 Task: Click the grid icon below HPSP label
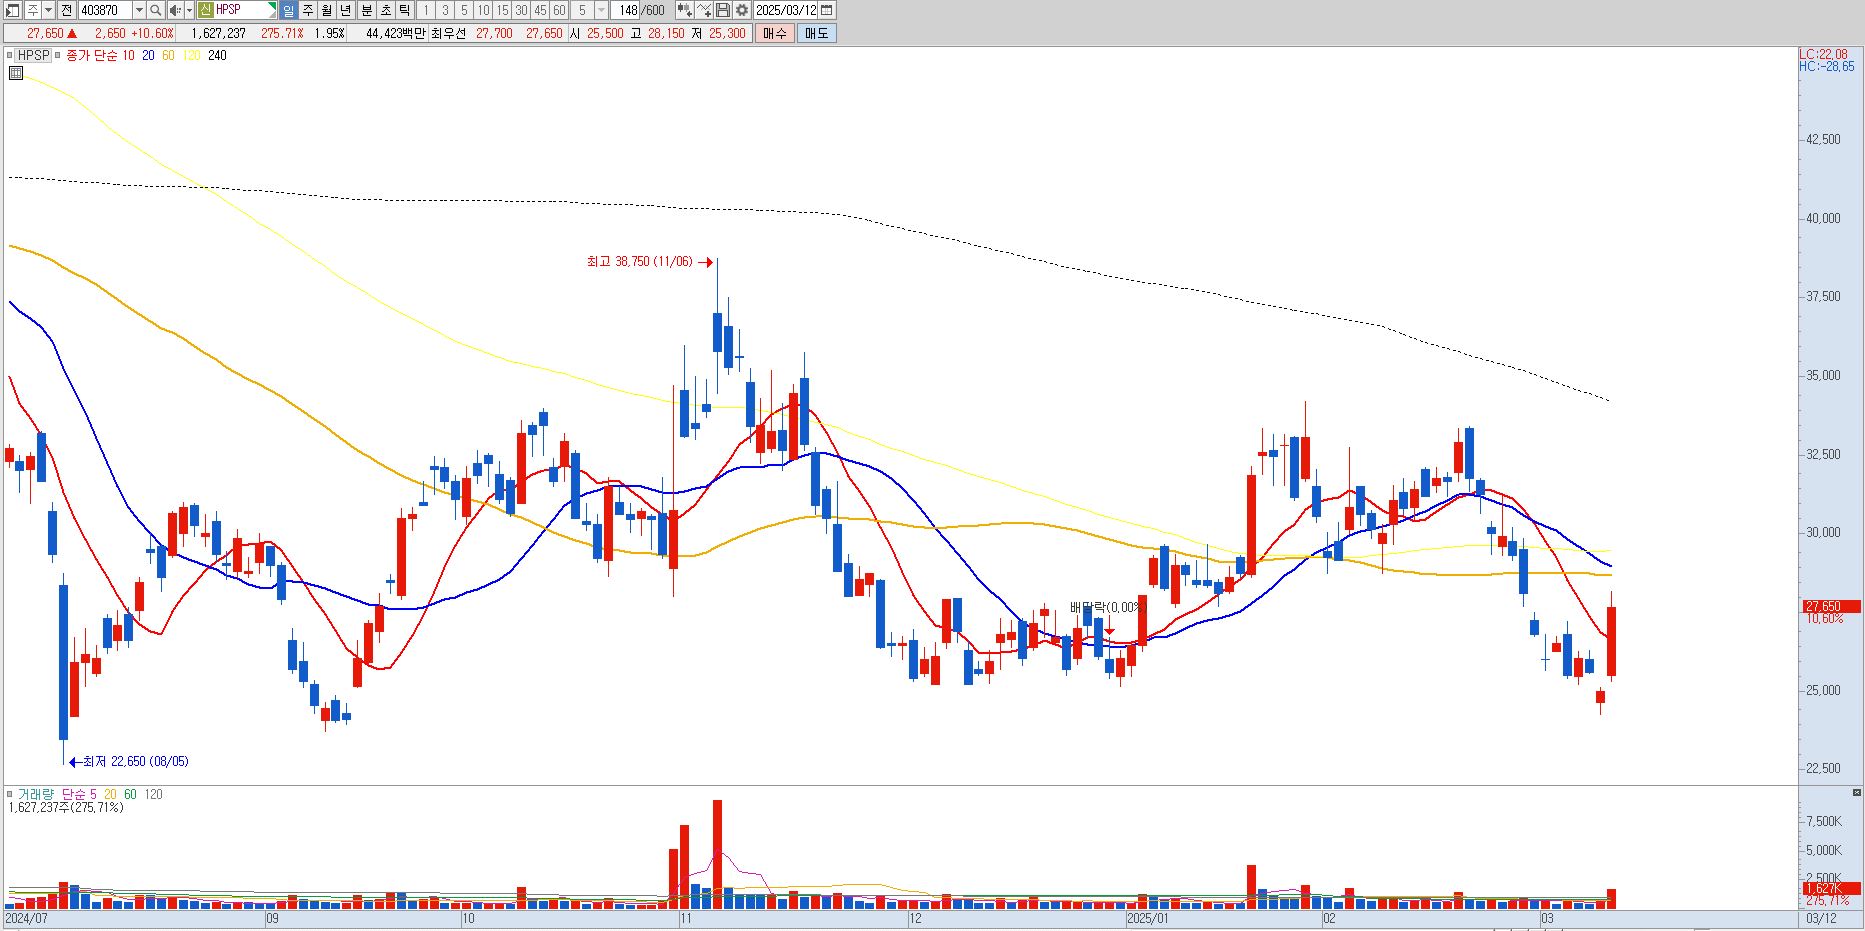click(15, 73)
